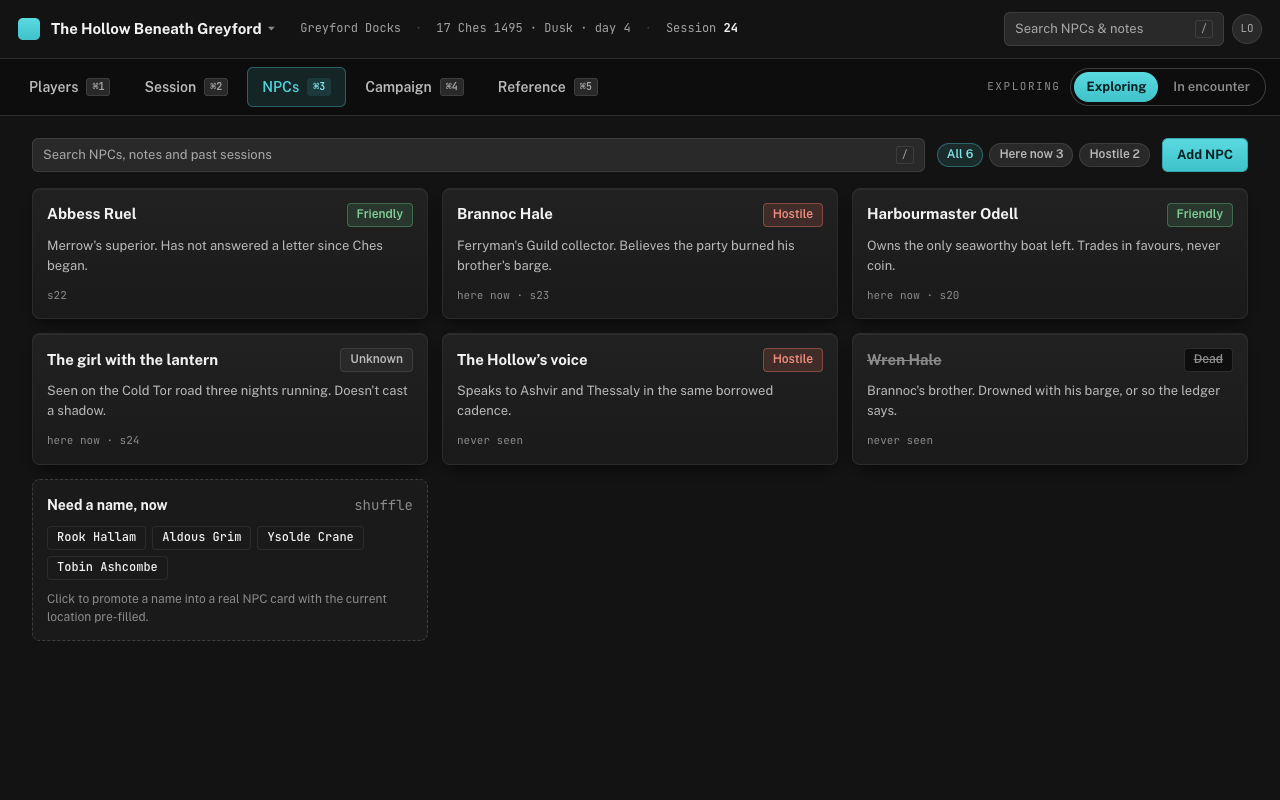Click 'here now · s23' on Brannoc Hale card
The image size is (1280, 800).
(x=503, y=296)
